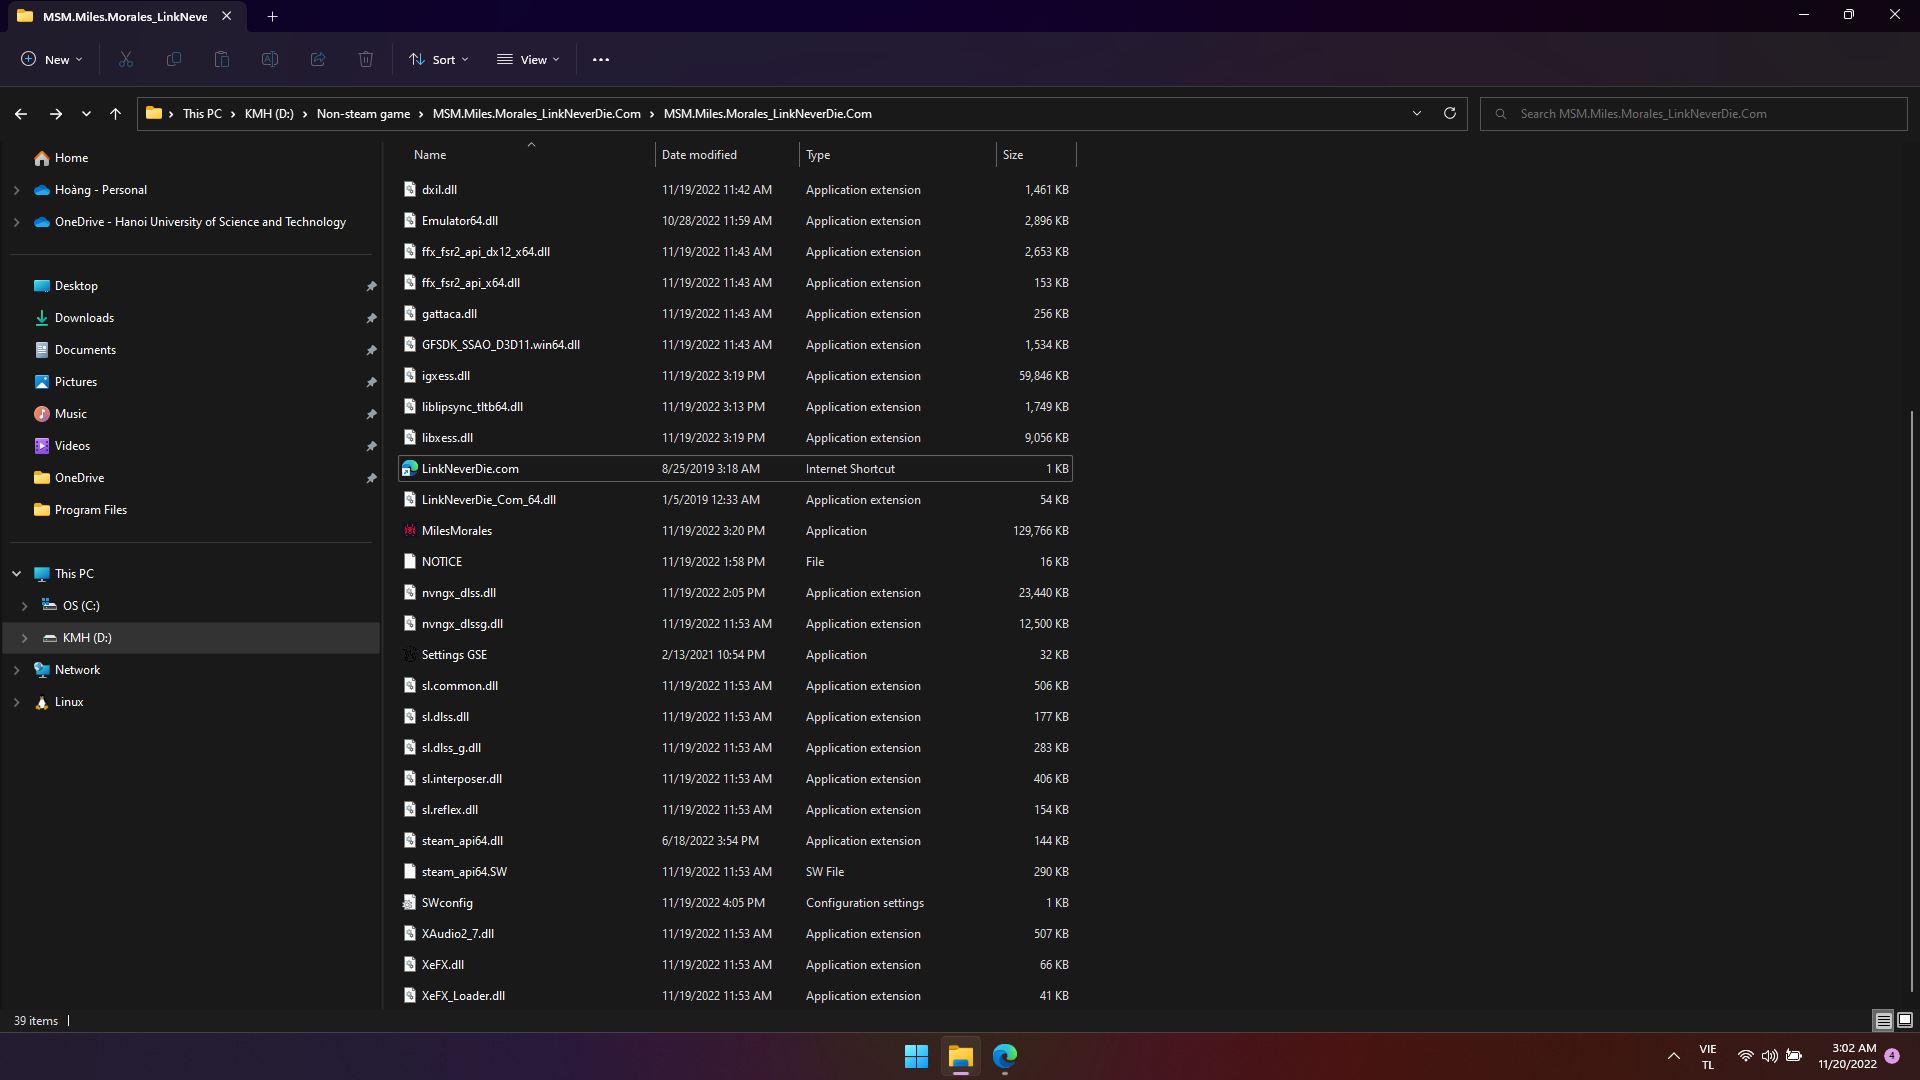
Task: Open the See more (three dots) menu
Action: click(x=601, y=60)
